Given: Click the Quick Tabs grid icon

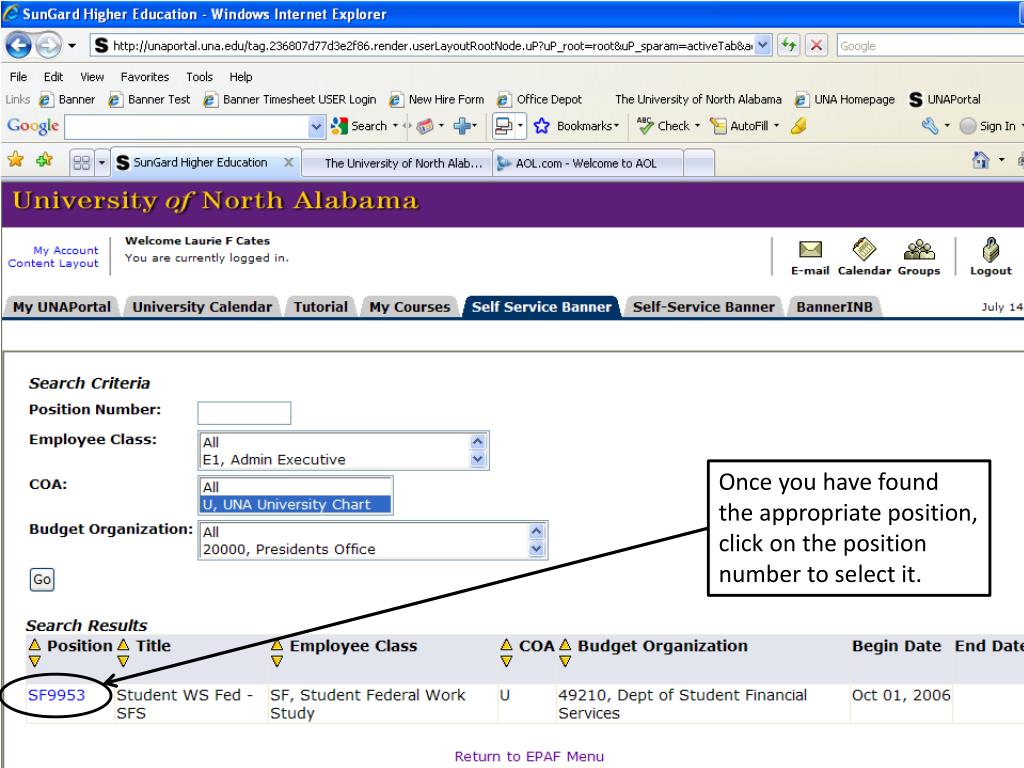Looking at the screenshot, I should point(82,162).
